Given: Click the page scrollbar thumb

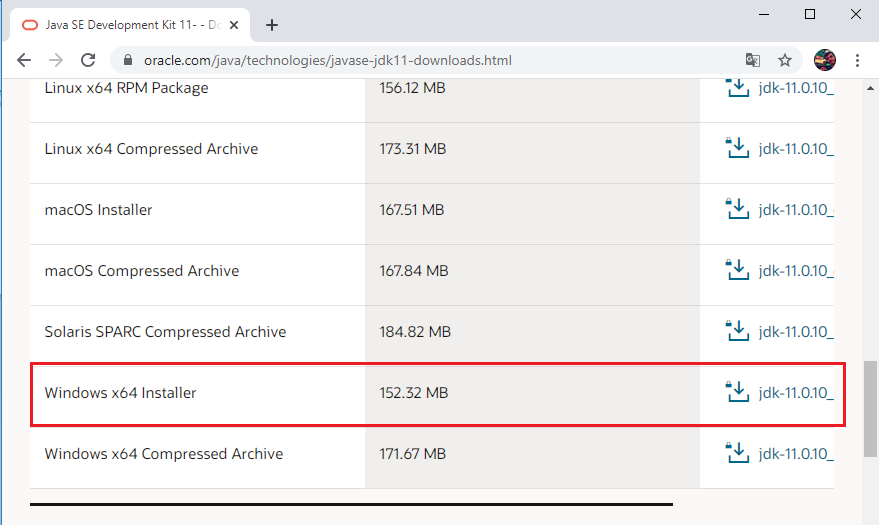Looking at the screenshot, I should pos(870,409).
